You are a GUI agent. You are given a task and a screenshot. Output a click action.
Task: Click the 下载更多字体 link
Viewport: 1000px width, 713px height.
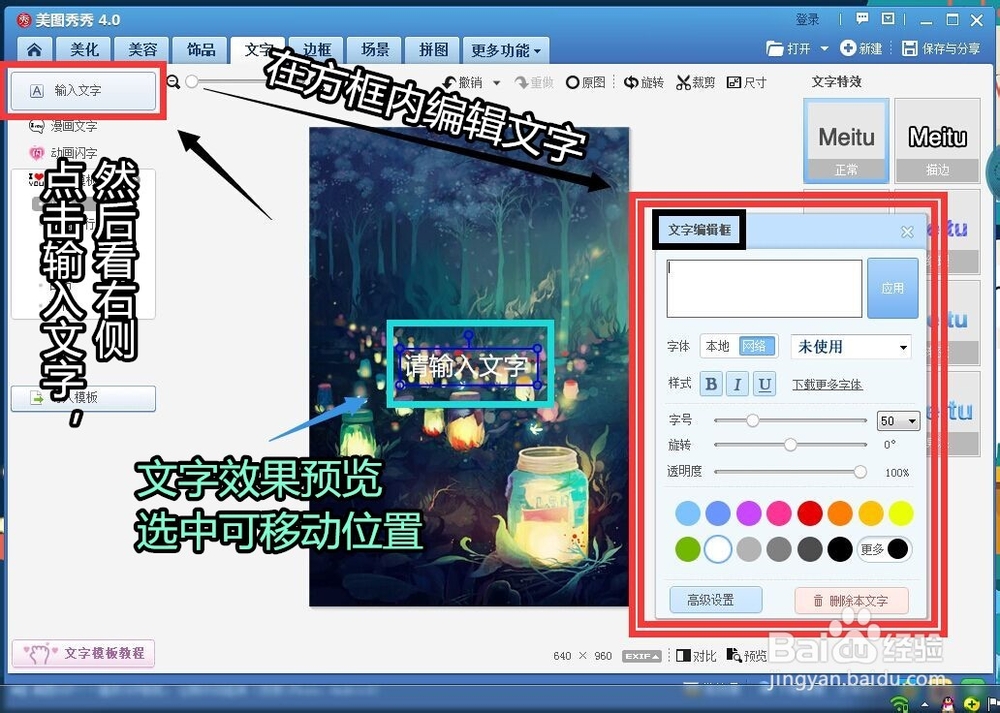(827, 385)
